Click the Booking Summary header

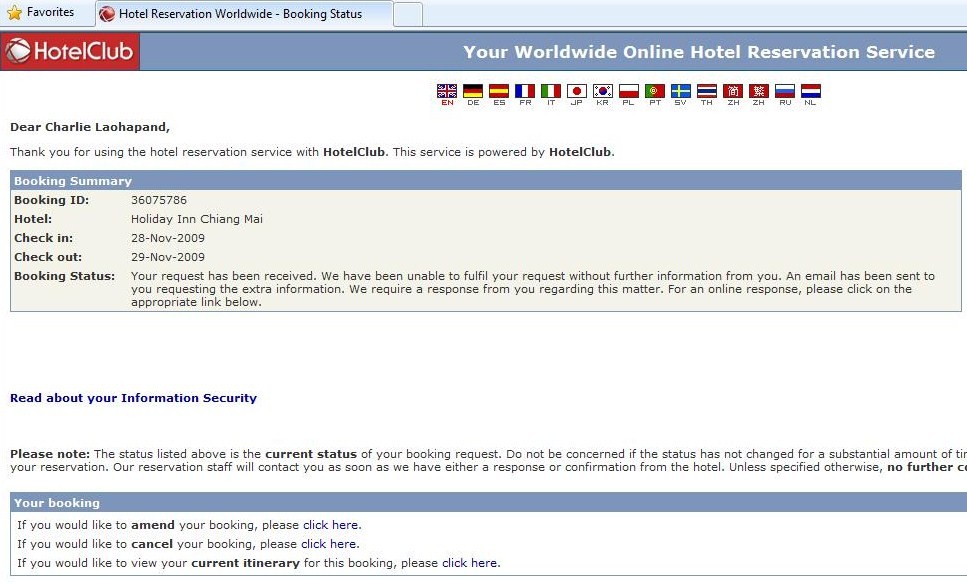tap(486, 181)
